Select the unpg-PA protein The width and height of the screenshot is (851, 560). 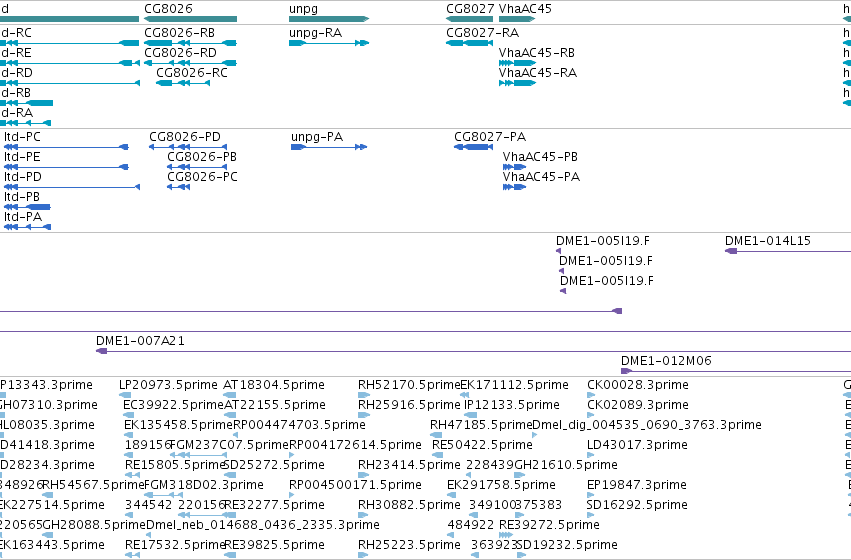coord(317,137)
